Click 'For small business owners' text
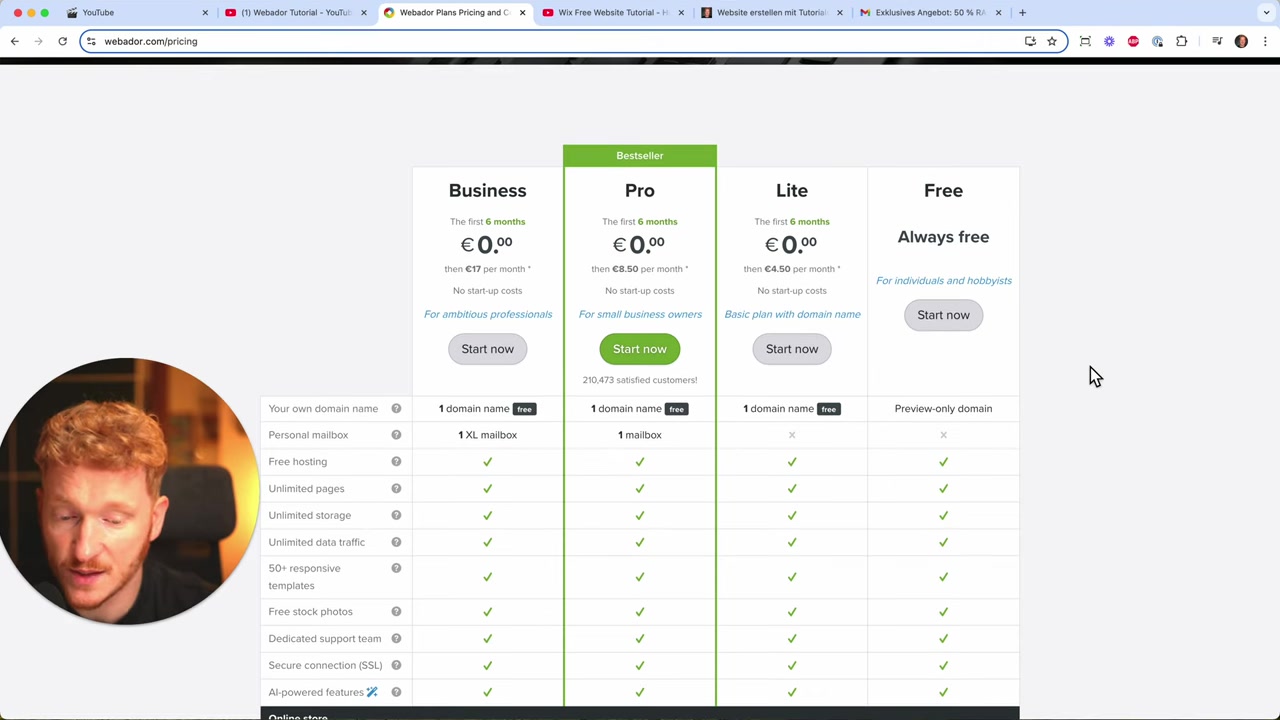The width and height of the screenshot is (1280, 720). pyautogui.click(x=640, y=314)
